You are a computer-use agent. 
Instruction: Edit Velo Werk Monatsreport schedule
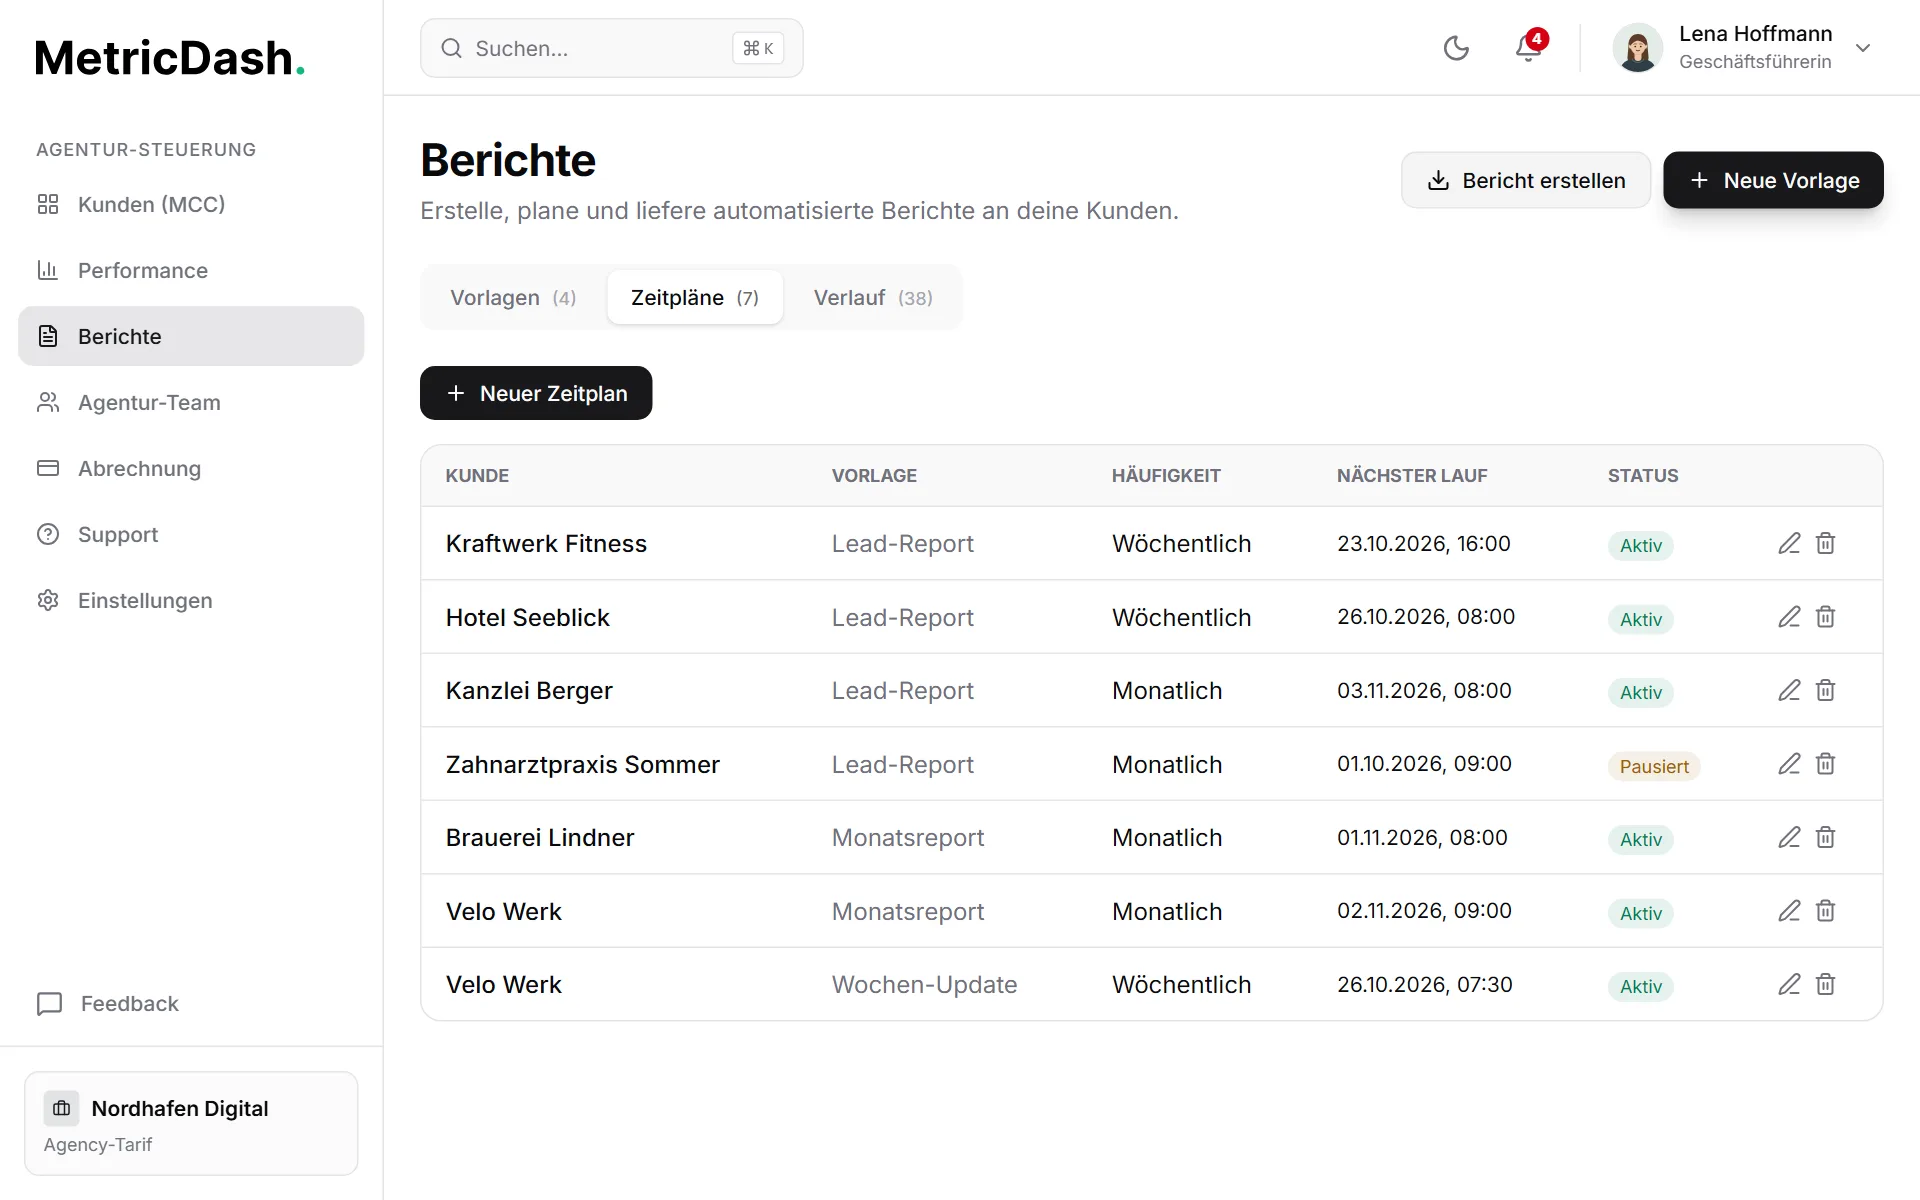click(1789, 911)
